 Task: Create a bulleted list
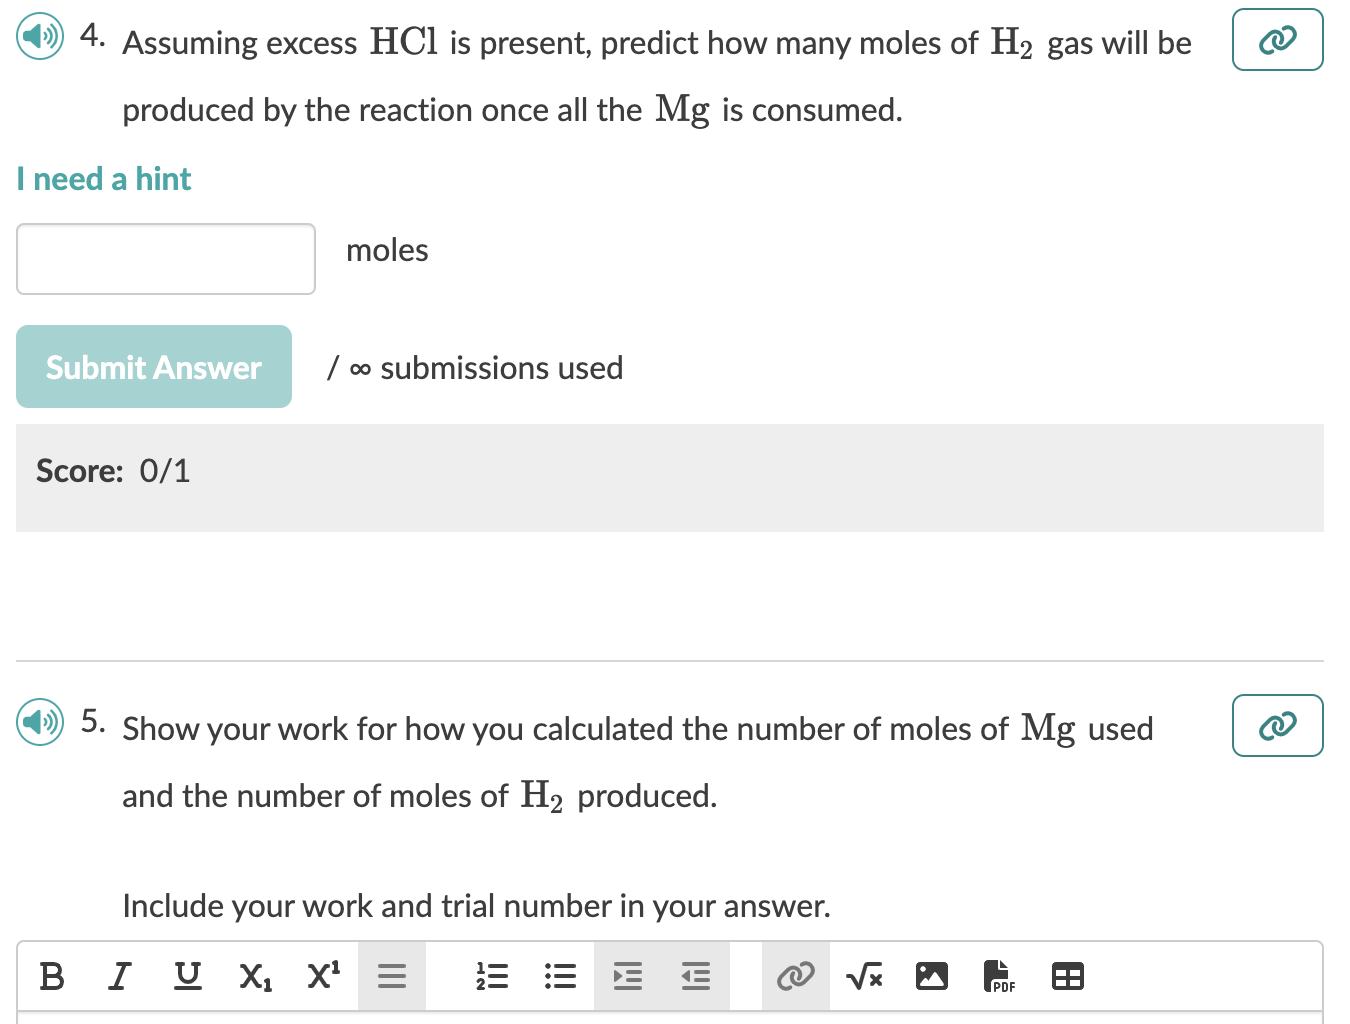[x=559, y=976]
